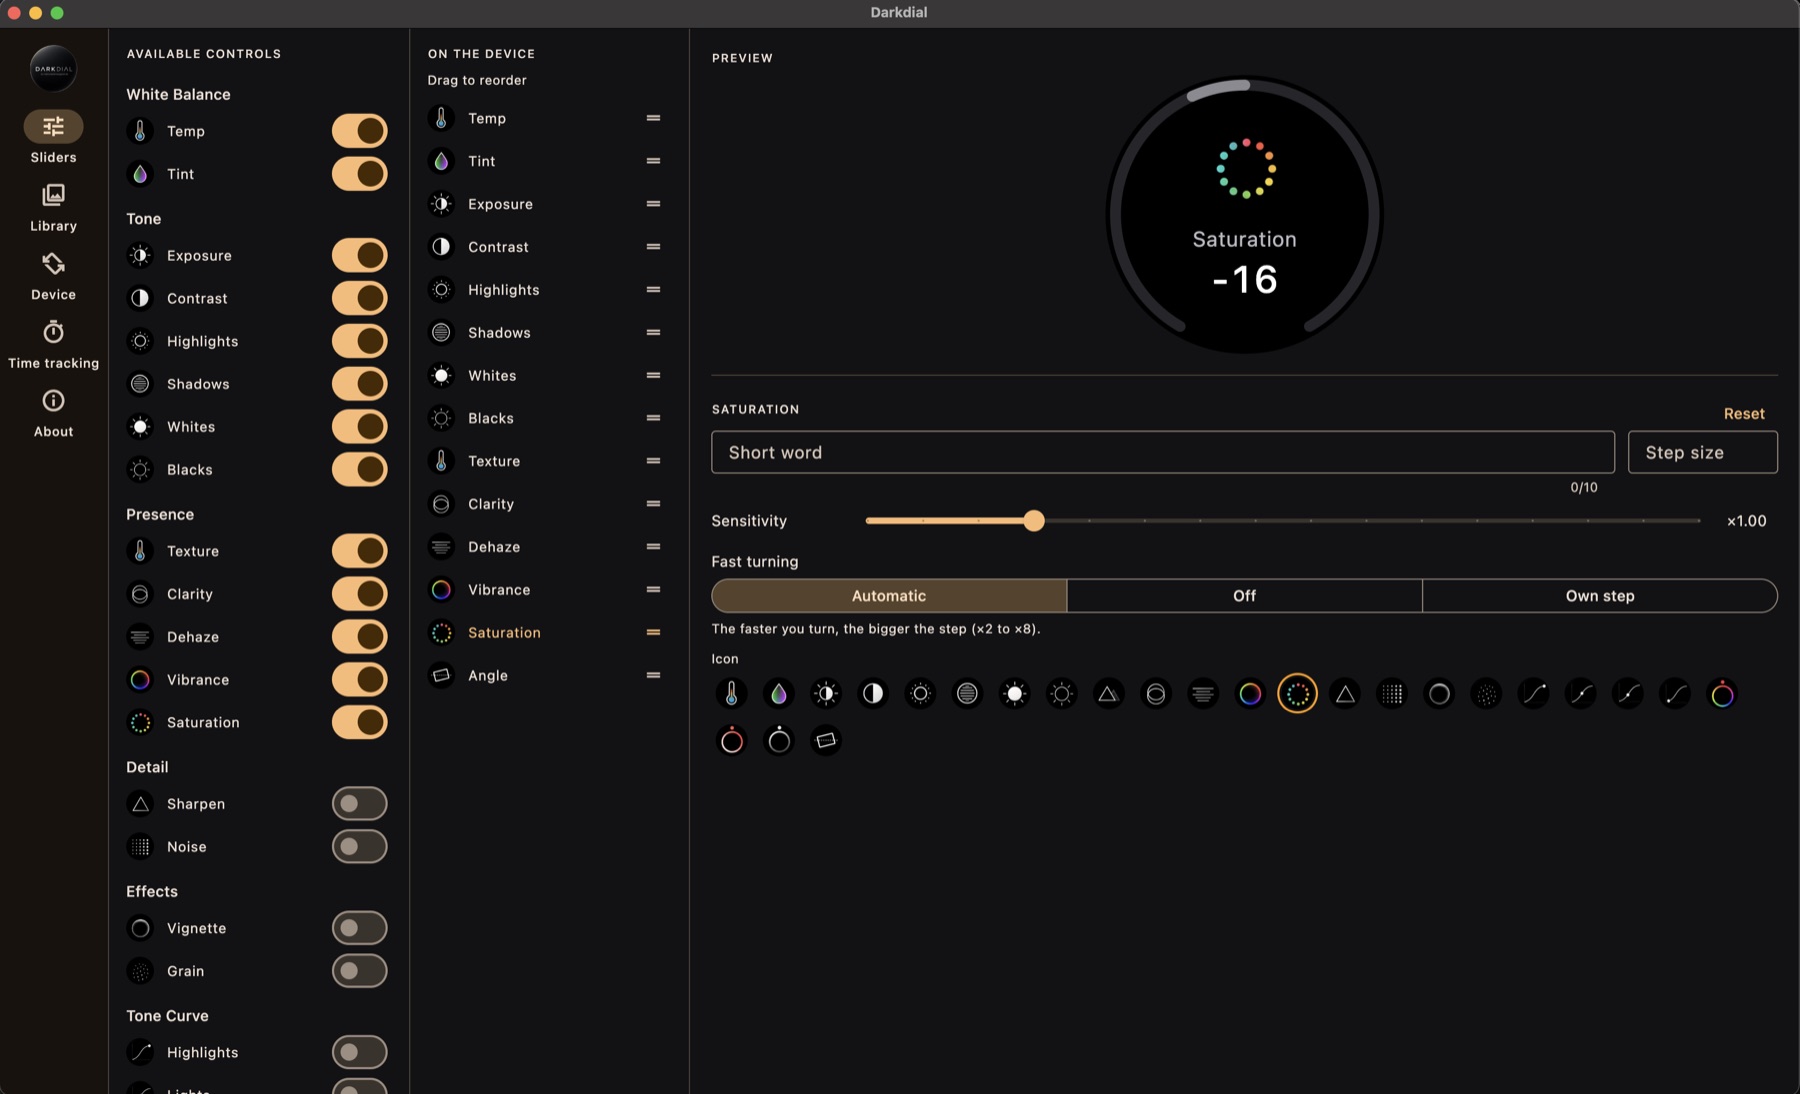This screenshot has height=1094, width=1800.
Task: Open the Time tracking section
Action: (x=53, y=344)
